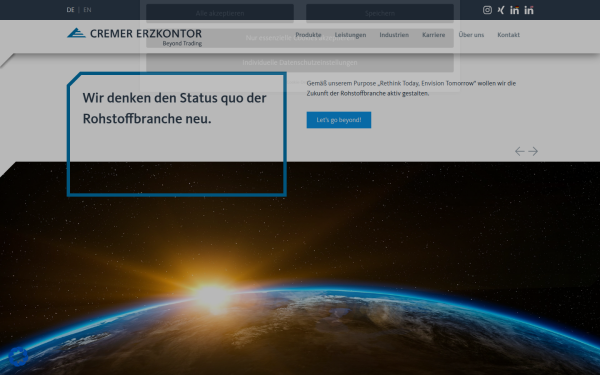Image resolution: width=600 pixels, height=375 pixels.
Task: Click the Cremer Erzkontor logo
Action: click(x=135, y=37)
